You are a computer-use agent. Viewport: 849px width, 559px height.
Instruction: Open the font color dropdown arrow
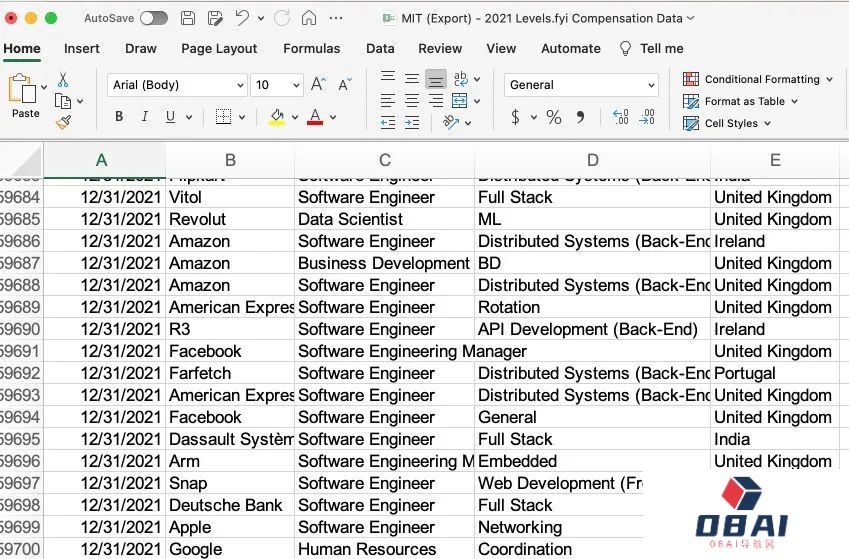[333, 117]
